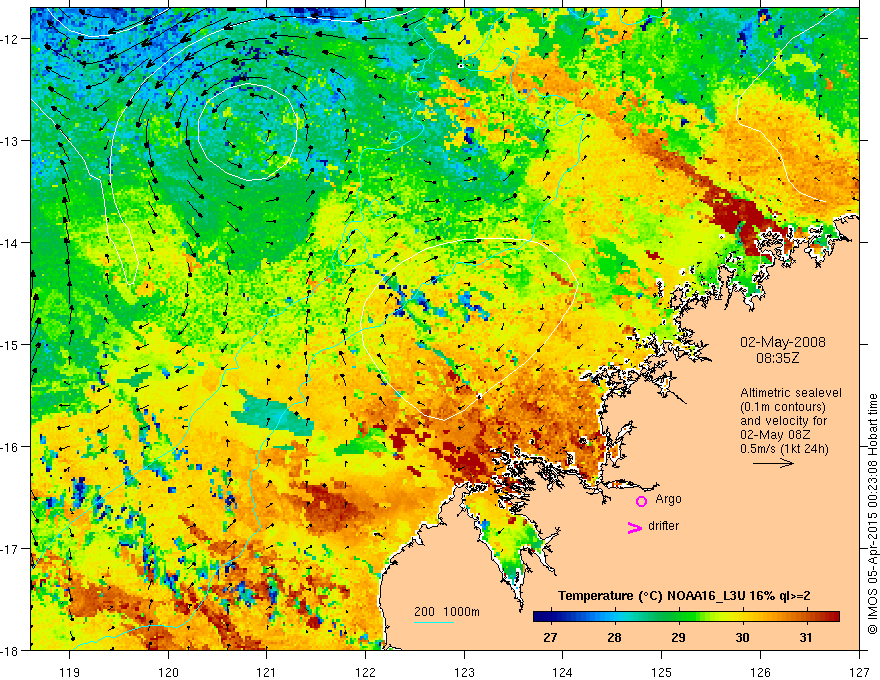The width and height of the screenshot is (880, 680).
Task: Click the latitude axis label -16
Action: click(10, 447)
